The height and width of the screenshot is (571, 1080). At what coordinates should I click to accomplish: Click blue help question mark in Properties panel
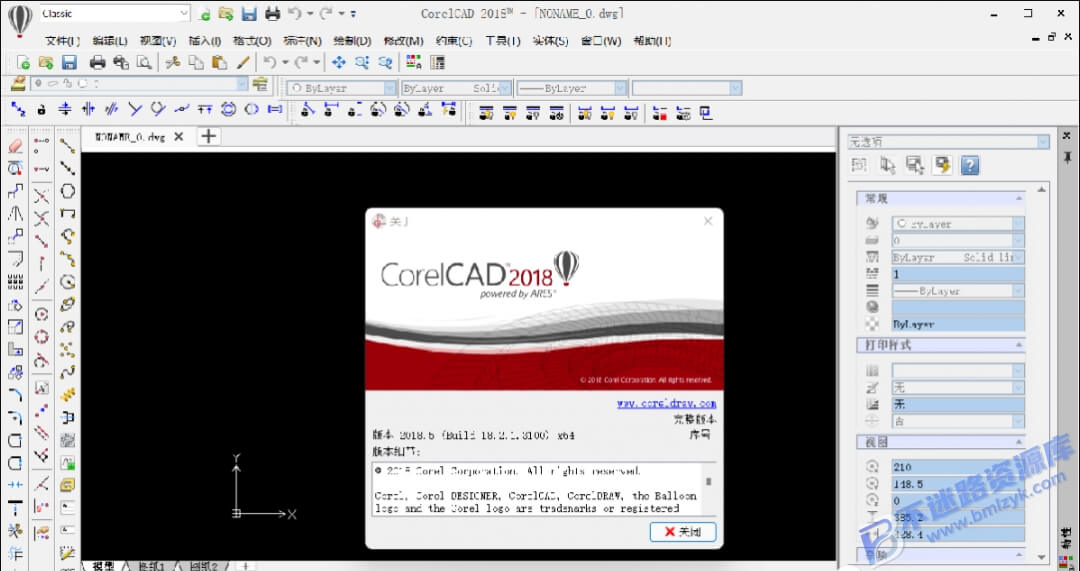coord(970,165)
